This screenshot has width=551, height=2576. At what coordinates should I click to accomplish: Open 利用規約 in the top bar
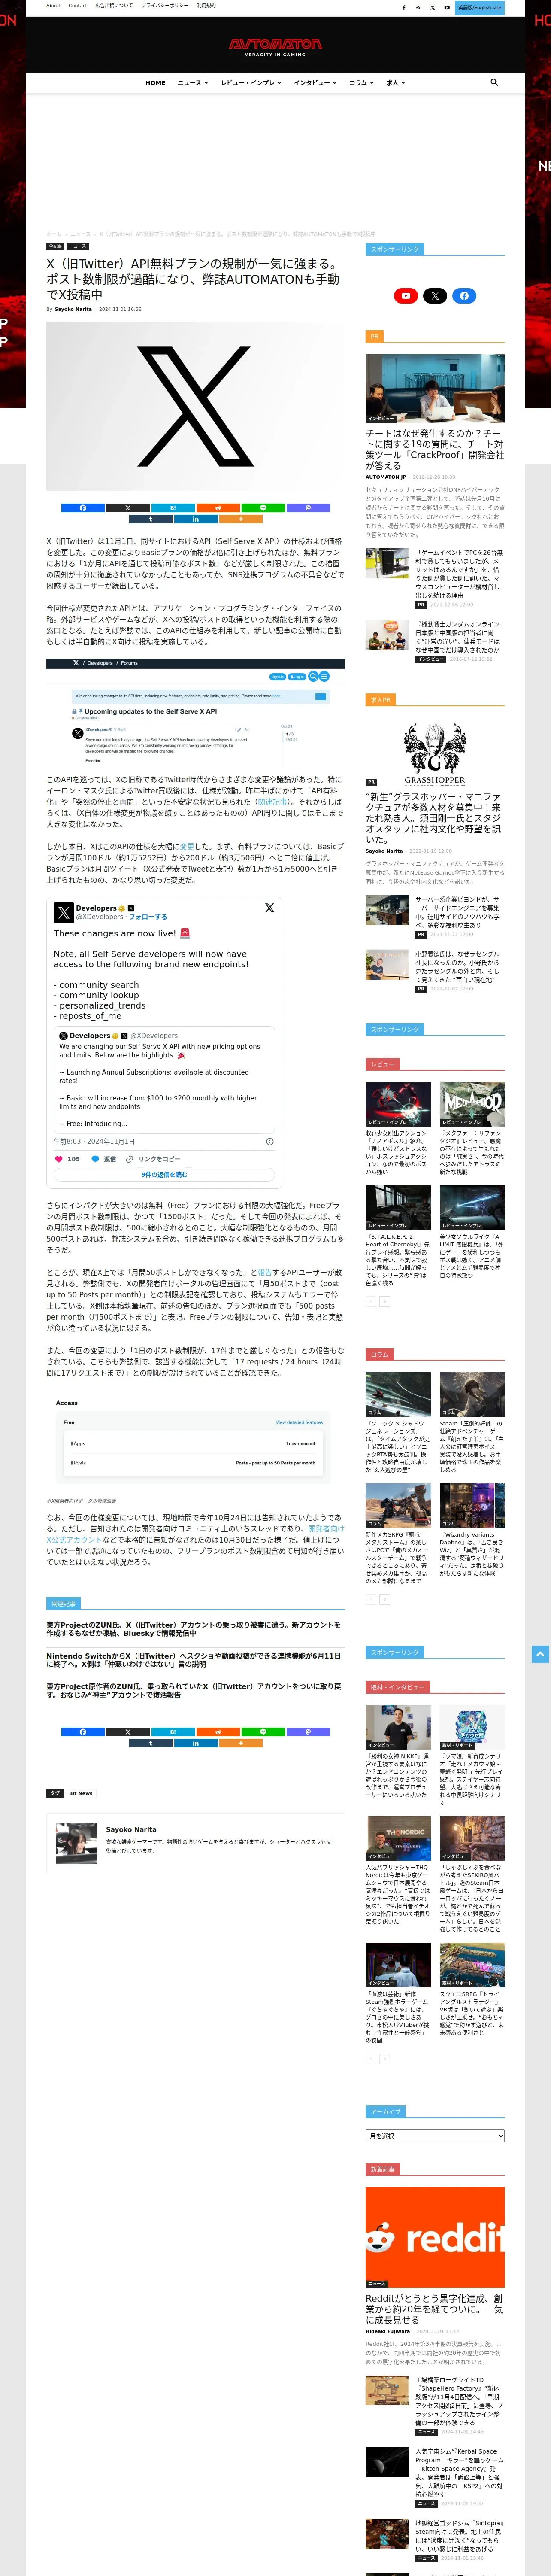coord(206,6)
